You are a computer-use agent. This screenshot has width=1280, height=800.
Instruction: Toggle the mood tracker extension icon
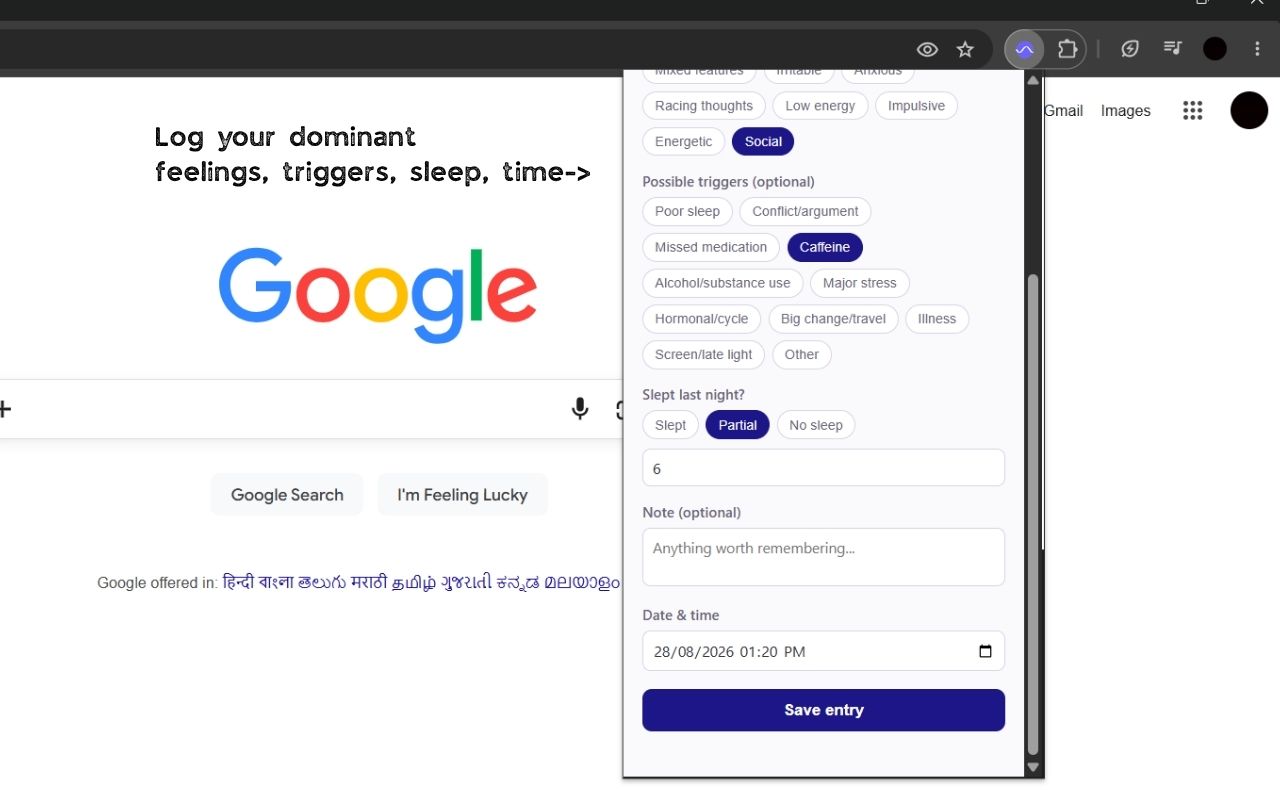tap(1024, 49)
